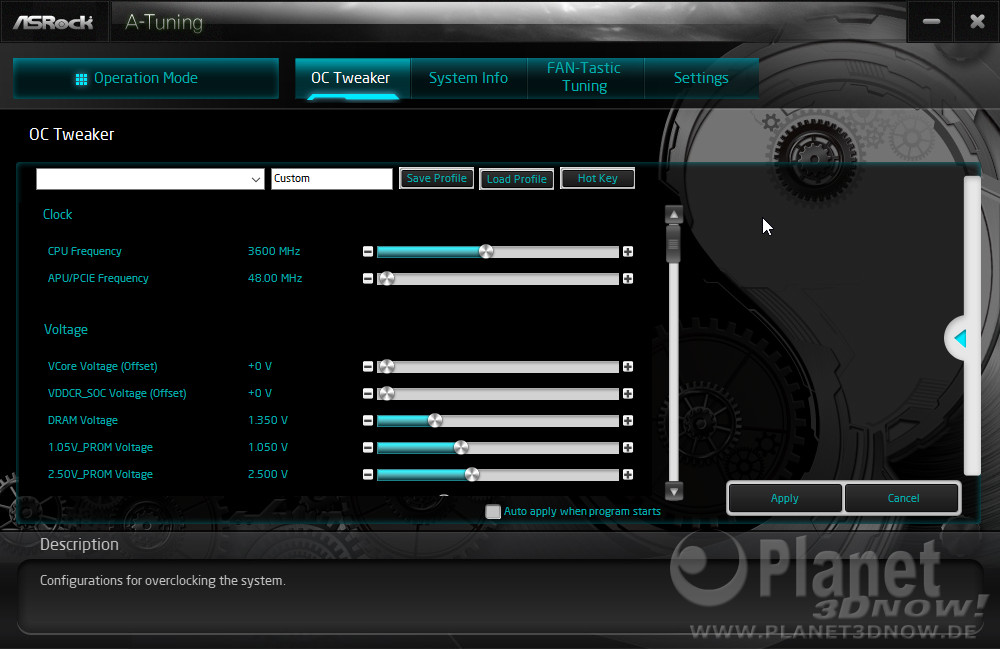Click the VCore Voltage (Offset) label
This screenshot has width=1000, height=649.
click(103, 367)
